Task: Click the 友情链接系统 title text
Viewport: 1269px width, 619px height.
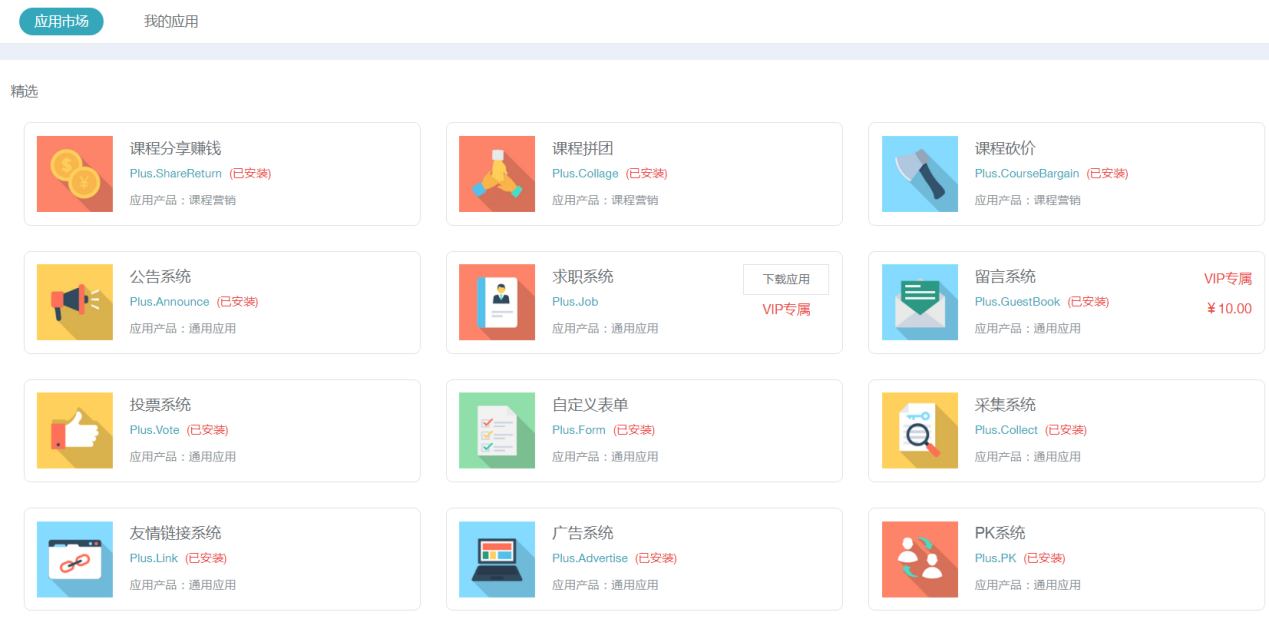Action: click(x=176, y=533)
